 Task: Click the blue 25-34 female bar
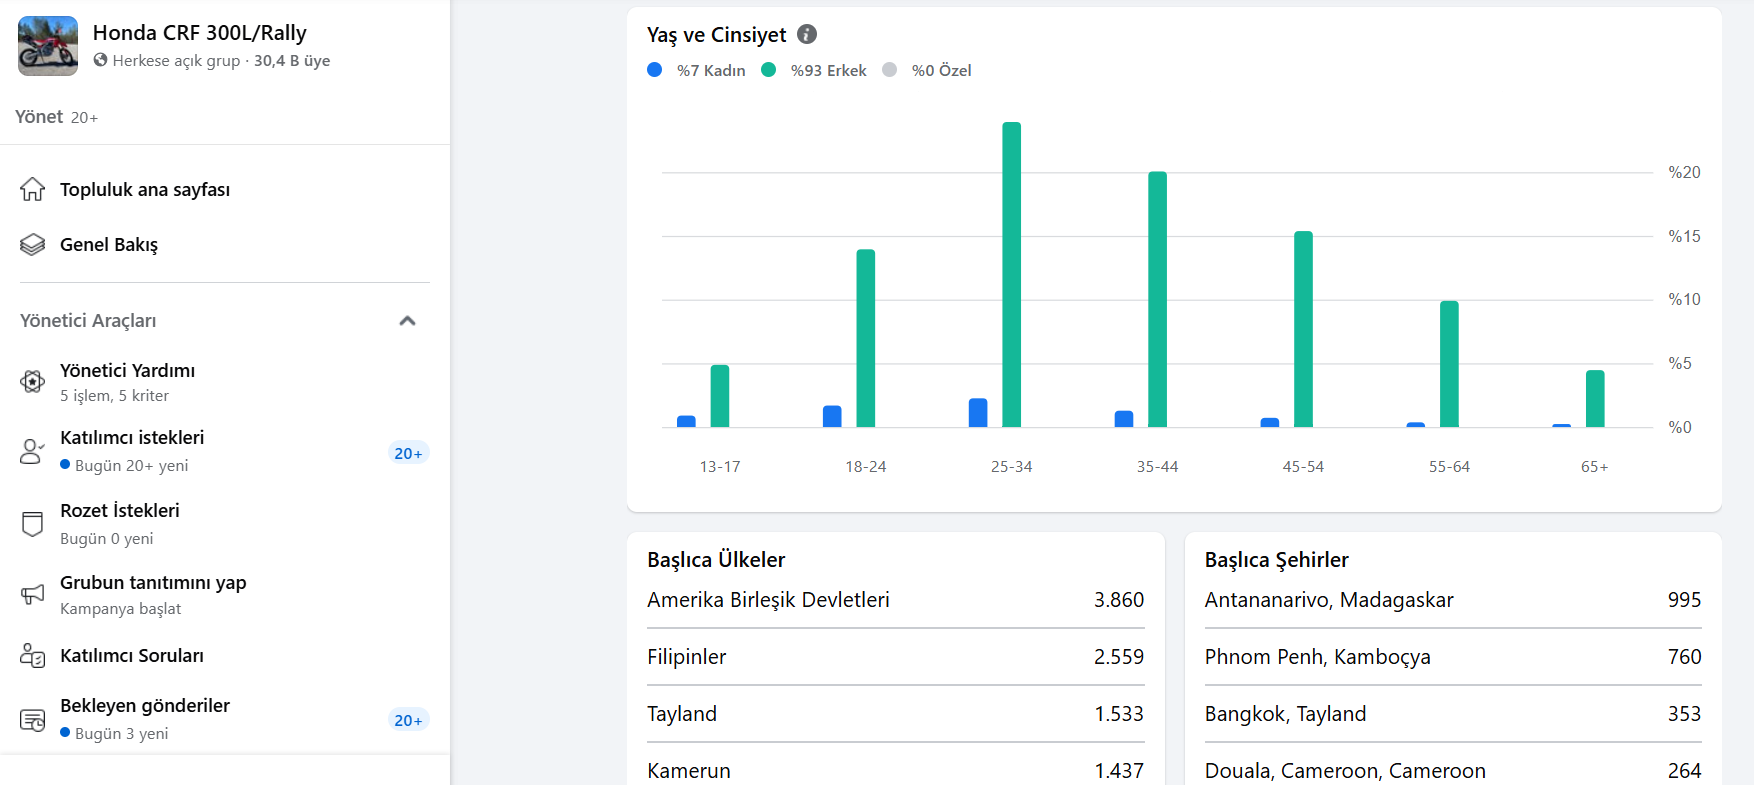pyautogui.click(x=978, y=413)
